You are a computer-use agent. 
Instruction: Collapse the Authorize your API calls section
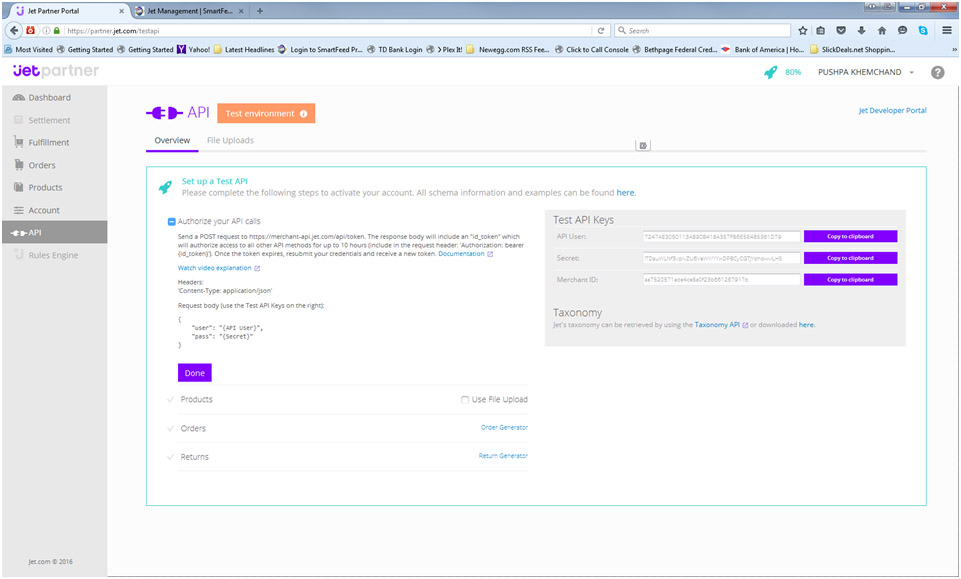point(172,221)
